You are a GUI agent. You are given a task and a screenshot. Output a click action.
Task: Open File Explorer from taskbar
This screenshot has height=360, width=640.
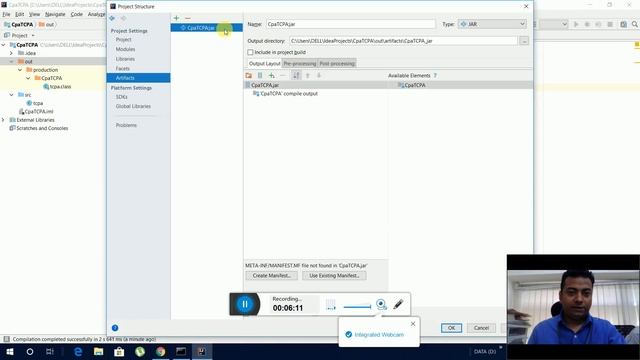pos(98,351)
